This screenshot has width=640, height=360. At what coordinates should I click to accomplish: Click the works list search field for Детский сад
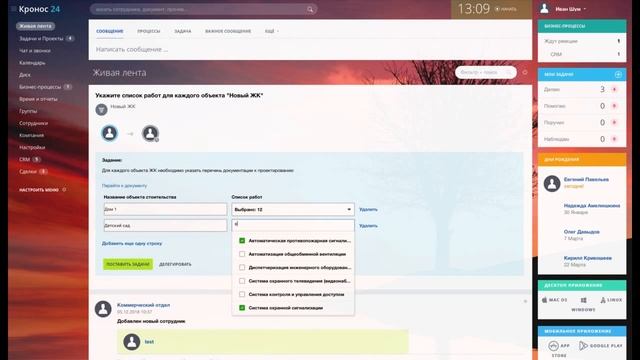(x=293, y=224)
